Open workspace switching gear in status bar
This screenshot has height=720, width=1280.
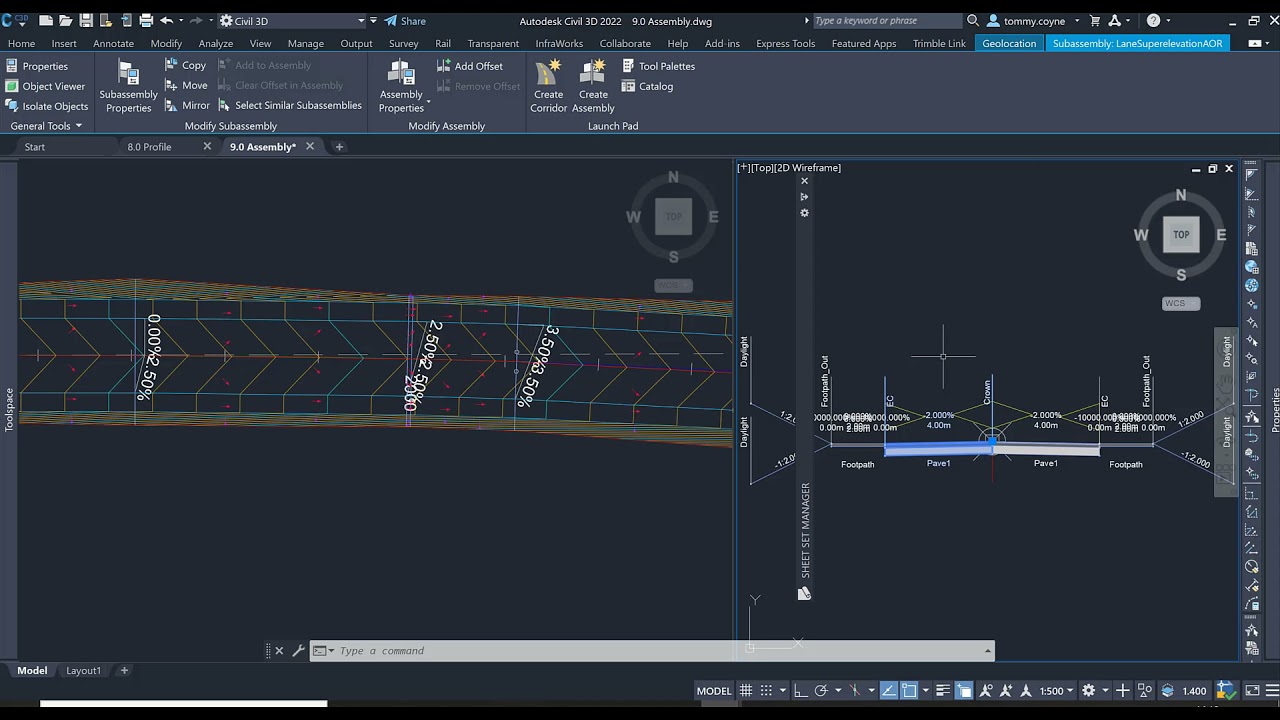pyautogui.click(x=1089, y=691)
